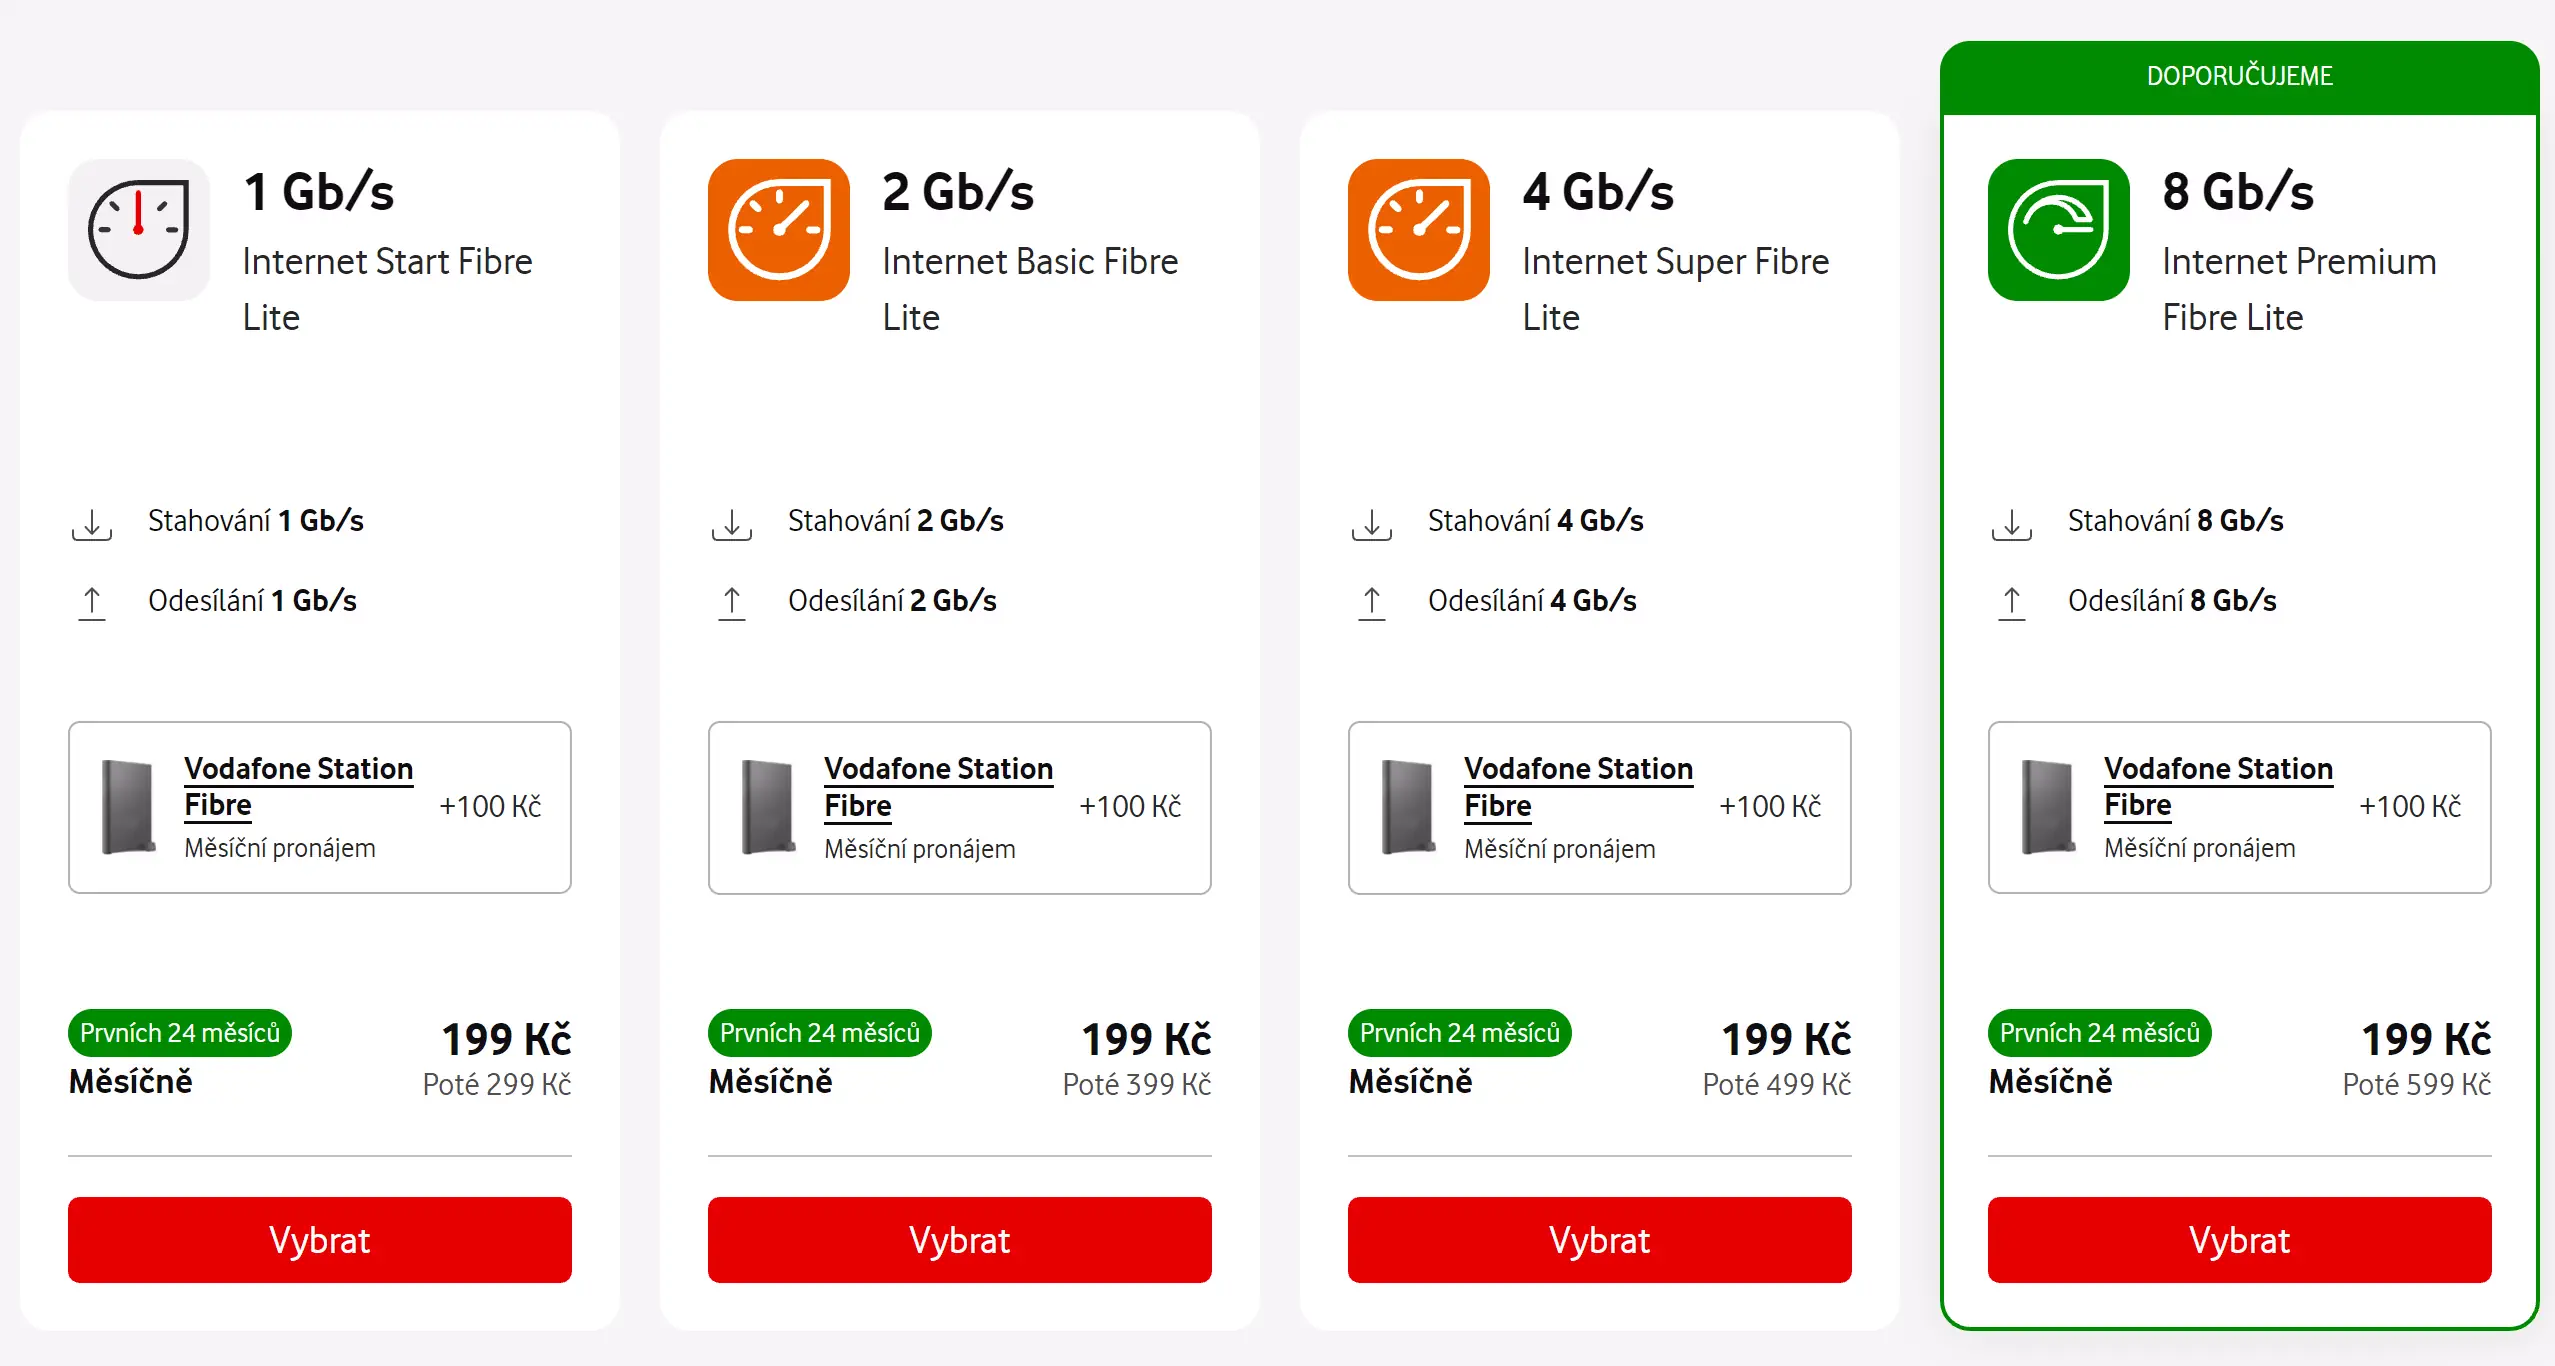Click the download arrow icon for 8 Gb/s plan
Screen dimensions: 2555x1366
pos(2012,524)
